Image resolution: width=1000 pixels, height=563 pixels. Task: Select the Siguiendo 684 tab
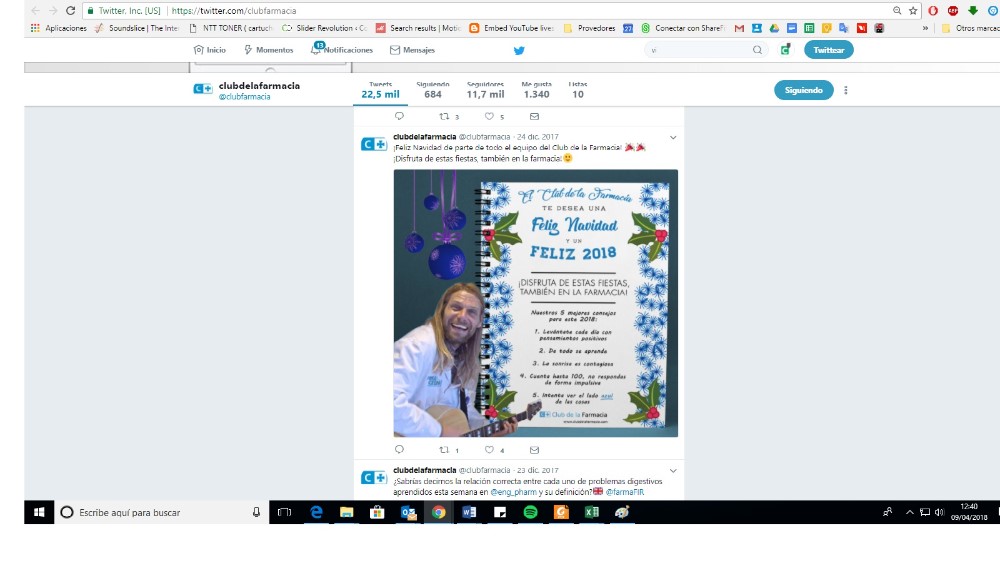click(x=433, y=91)
